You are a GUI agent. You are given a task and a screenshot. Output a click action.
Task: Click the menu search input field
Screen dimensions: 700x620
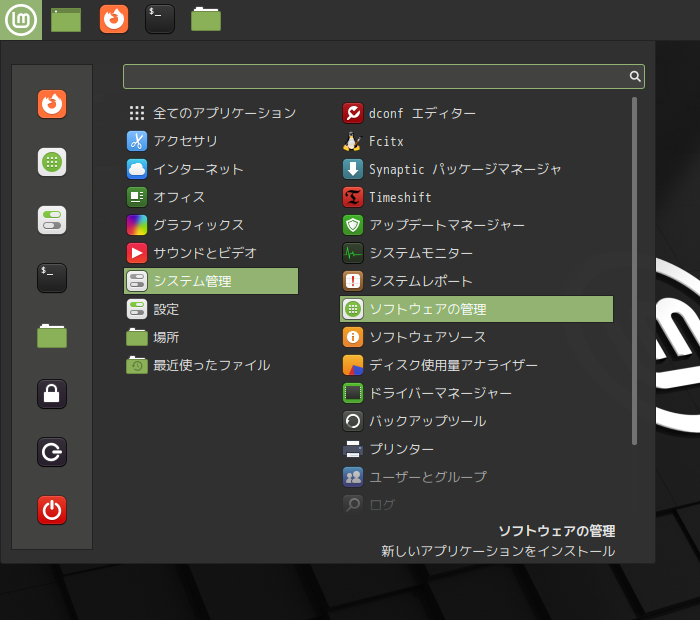coord(384,76)
